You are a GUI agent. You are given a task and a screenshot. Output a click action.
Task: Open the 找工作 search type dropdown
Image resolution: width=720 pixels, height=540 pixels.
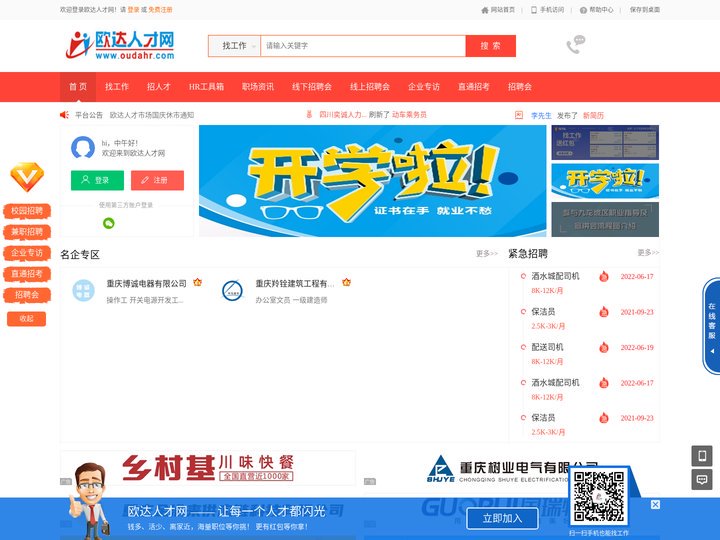pos(235,46)
